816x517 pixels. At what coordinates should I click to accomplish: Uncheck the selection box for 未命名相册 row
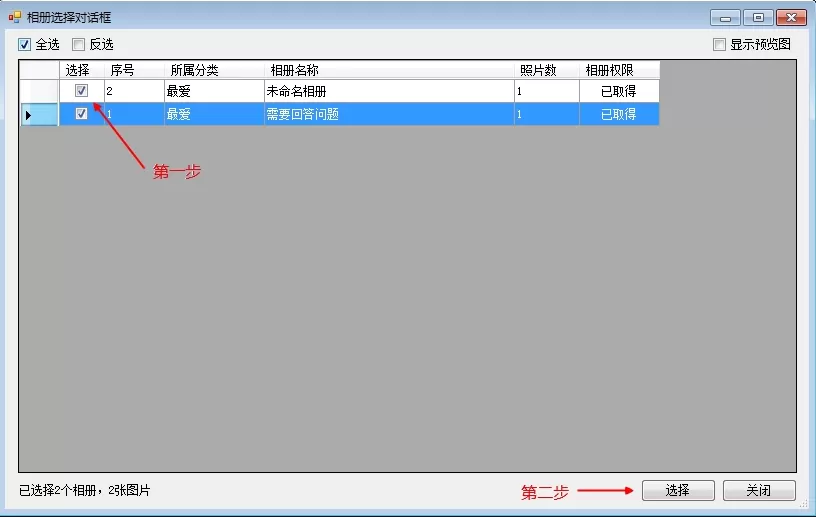click(x=81, y=91)
